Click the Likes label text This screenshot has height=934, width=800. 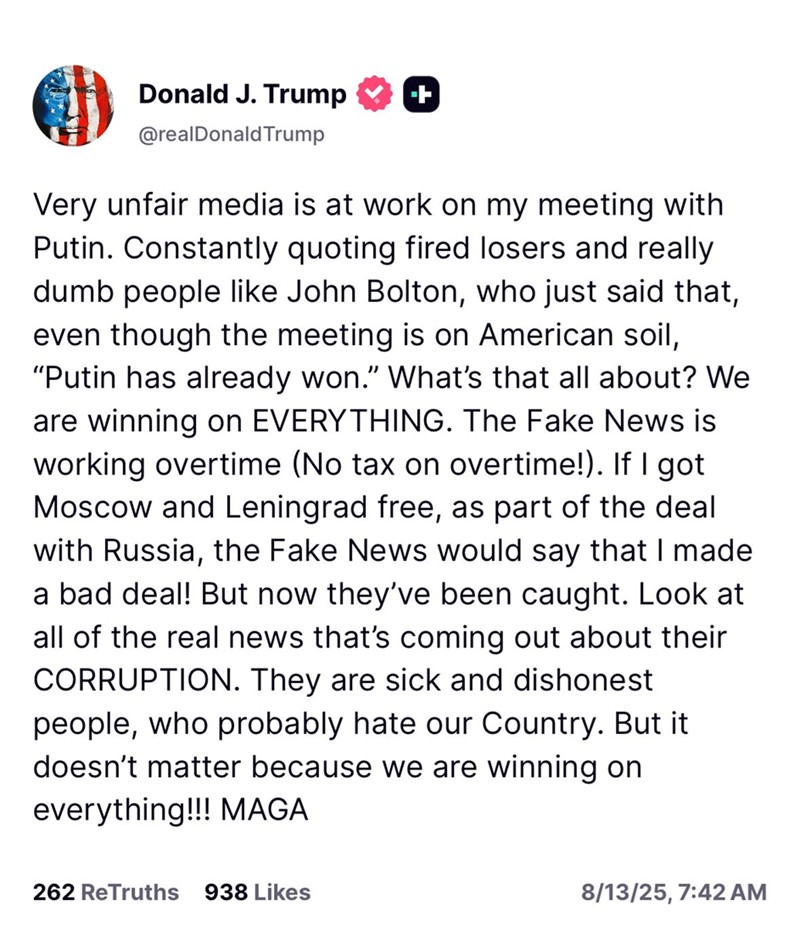(x=282, y=892)
